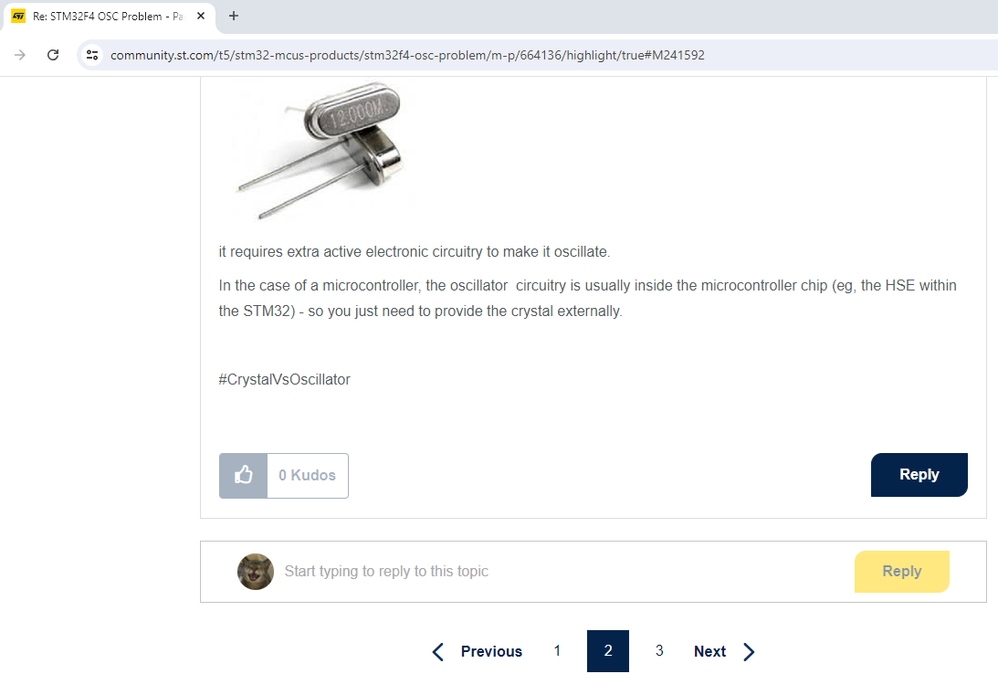Click the right chevron beside Next

(748, 652)
